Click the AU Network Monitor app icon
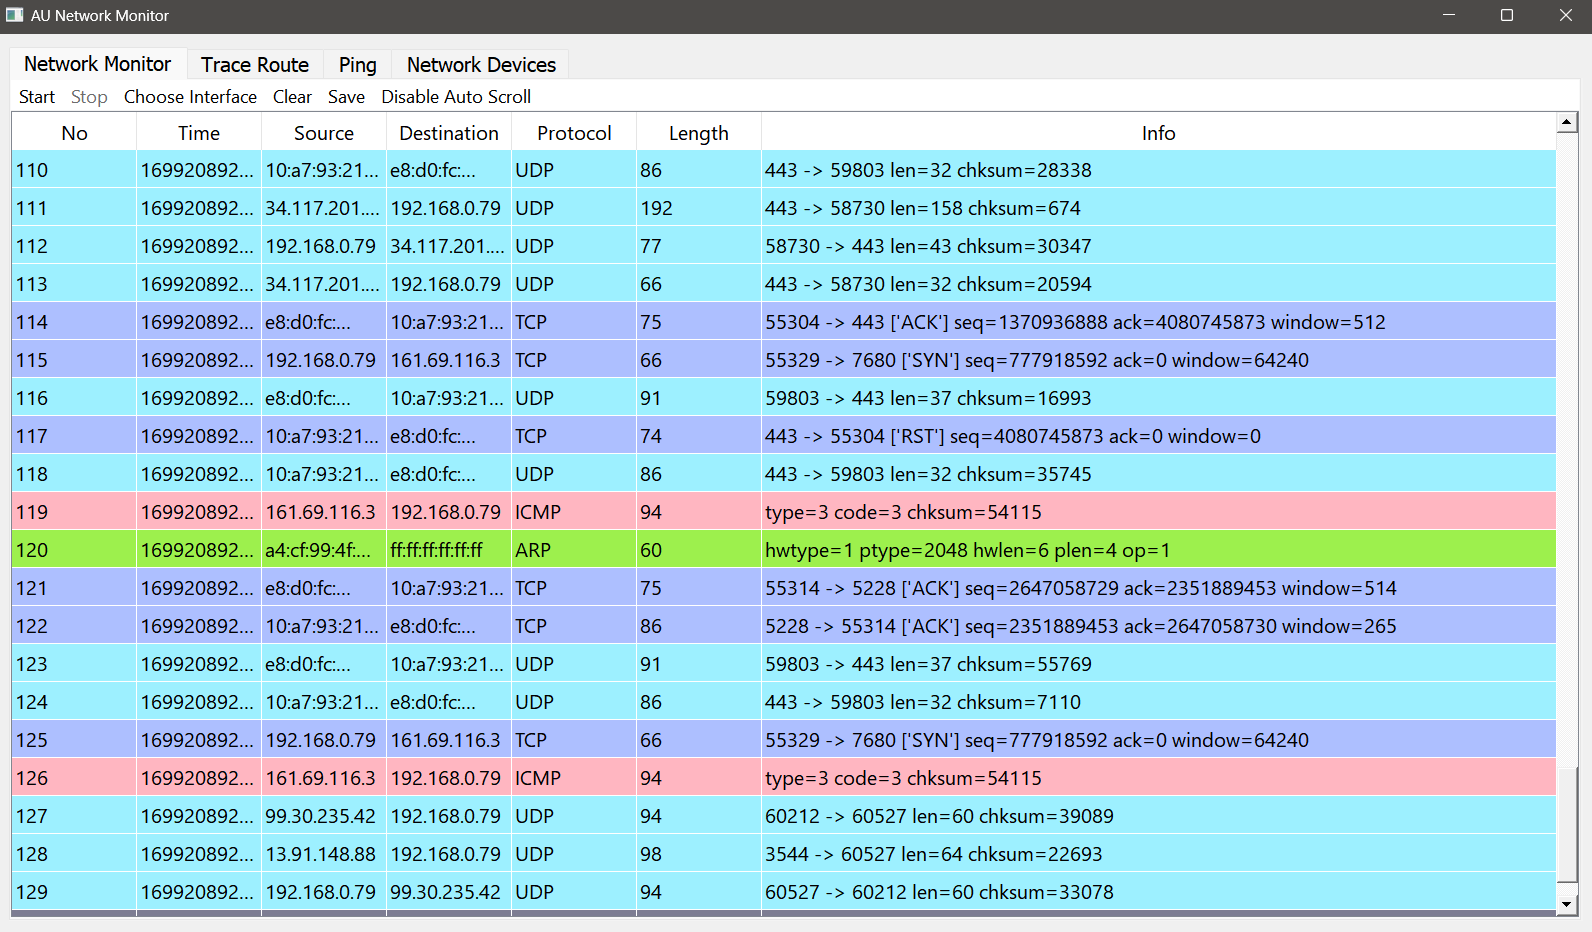 15,15
